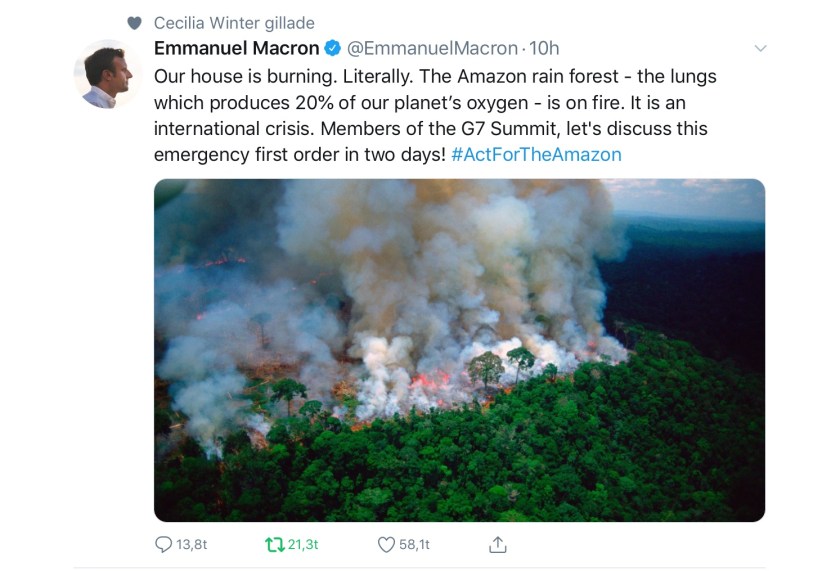
Task: Click the 13,8t reply count
Action: coord(191,545)
